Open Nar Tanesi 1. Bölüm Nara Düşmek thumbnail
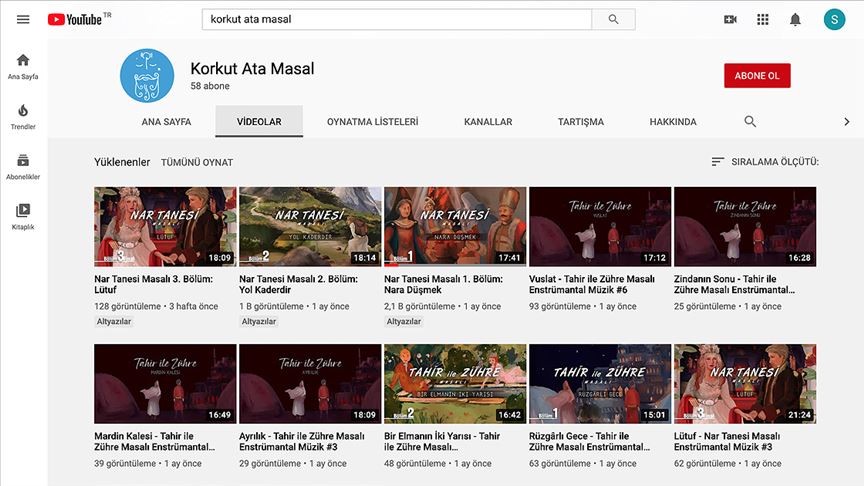 pyautogui.click(x=455, y=226)
